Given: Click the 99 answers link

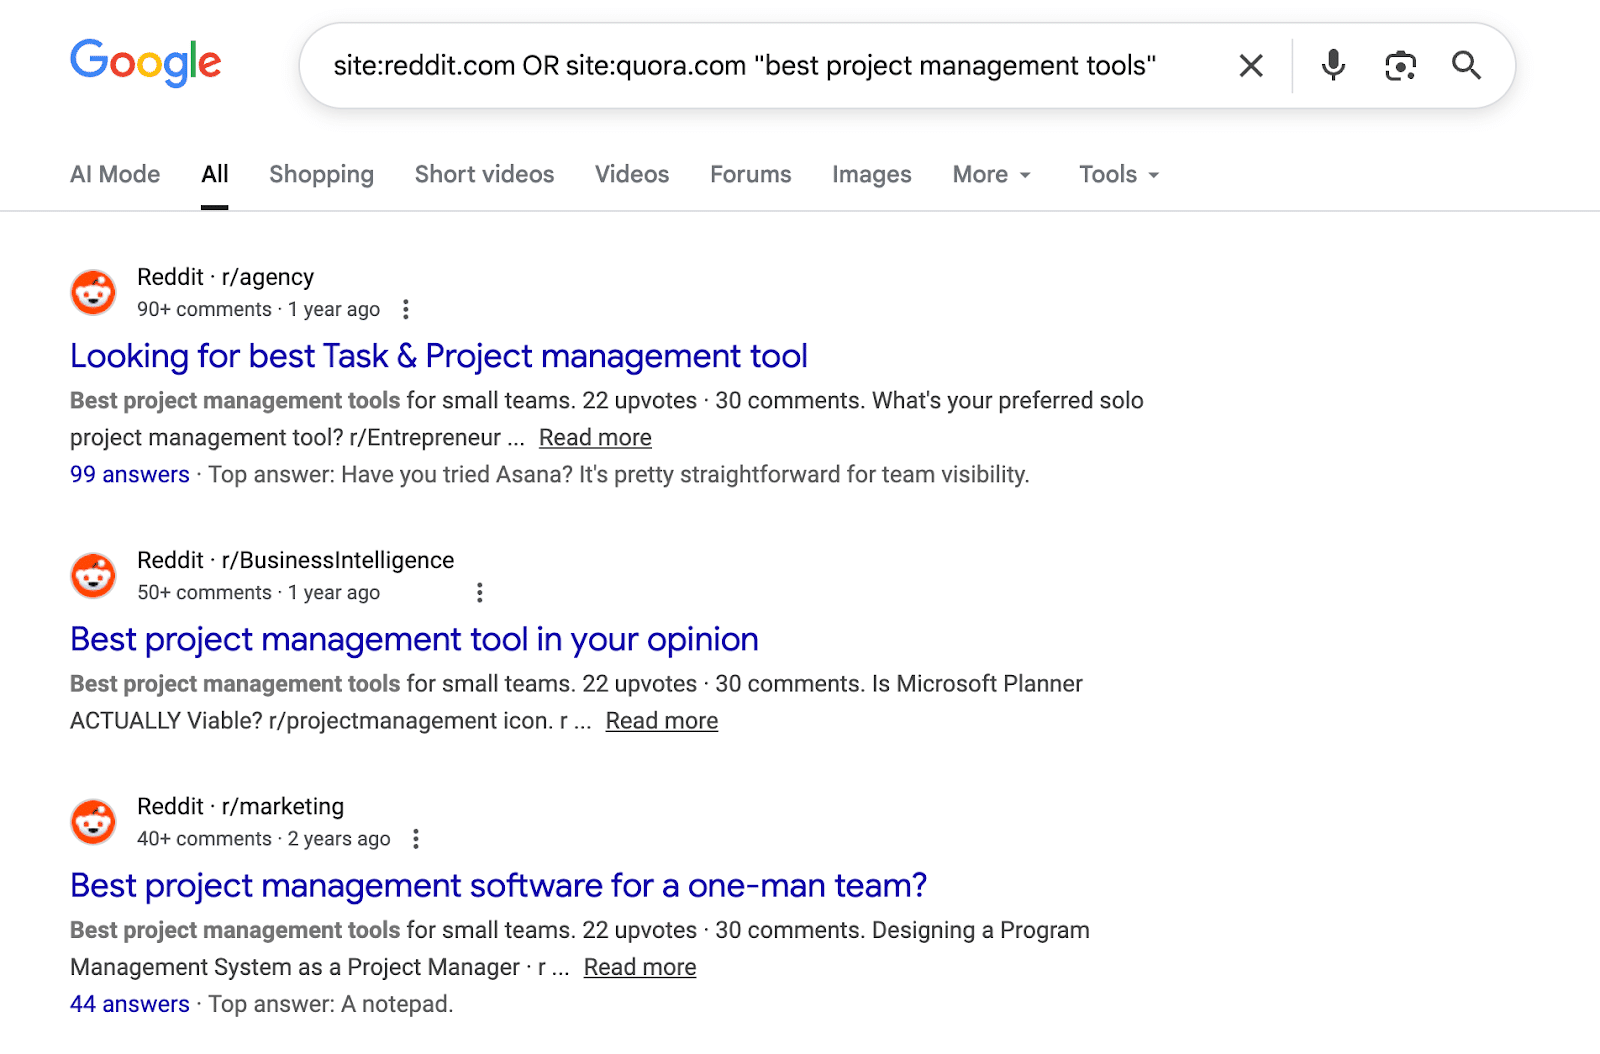Looking at the screenshot, I should point(129,474).
